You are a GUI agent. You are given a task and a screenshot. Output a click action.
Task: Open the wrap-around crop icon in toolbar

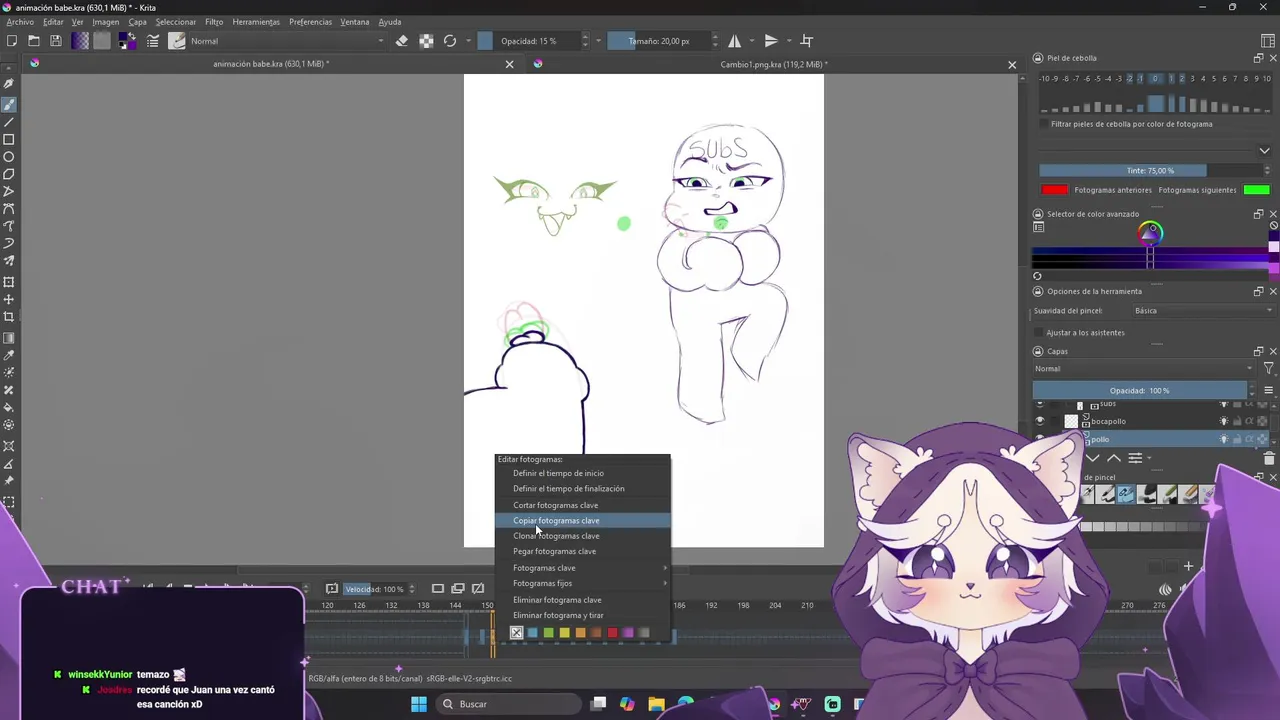pyautogui.click(x=807, y=41)
